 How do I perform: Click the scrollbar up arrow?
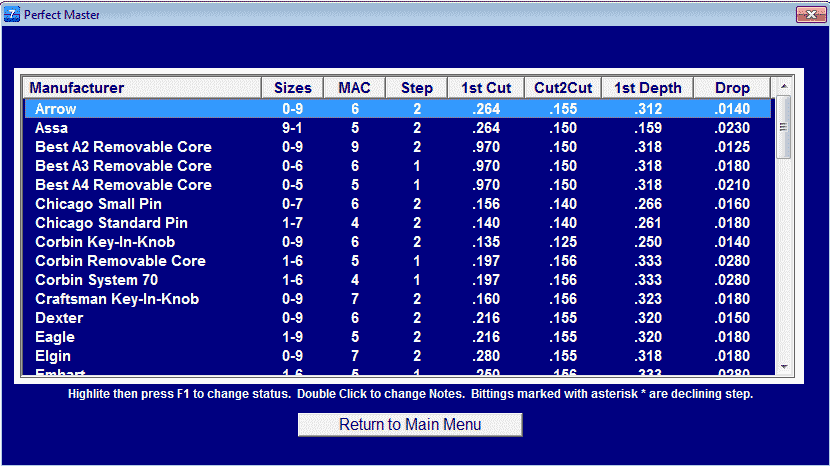click(x=784, y=86)
